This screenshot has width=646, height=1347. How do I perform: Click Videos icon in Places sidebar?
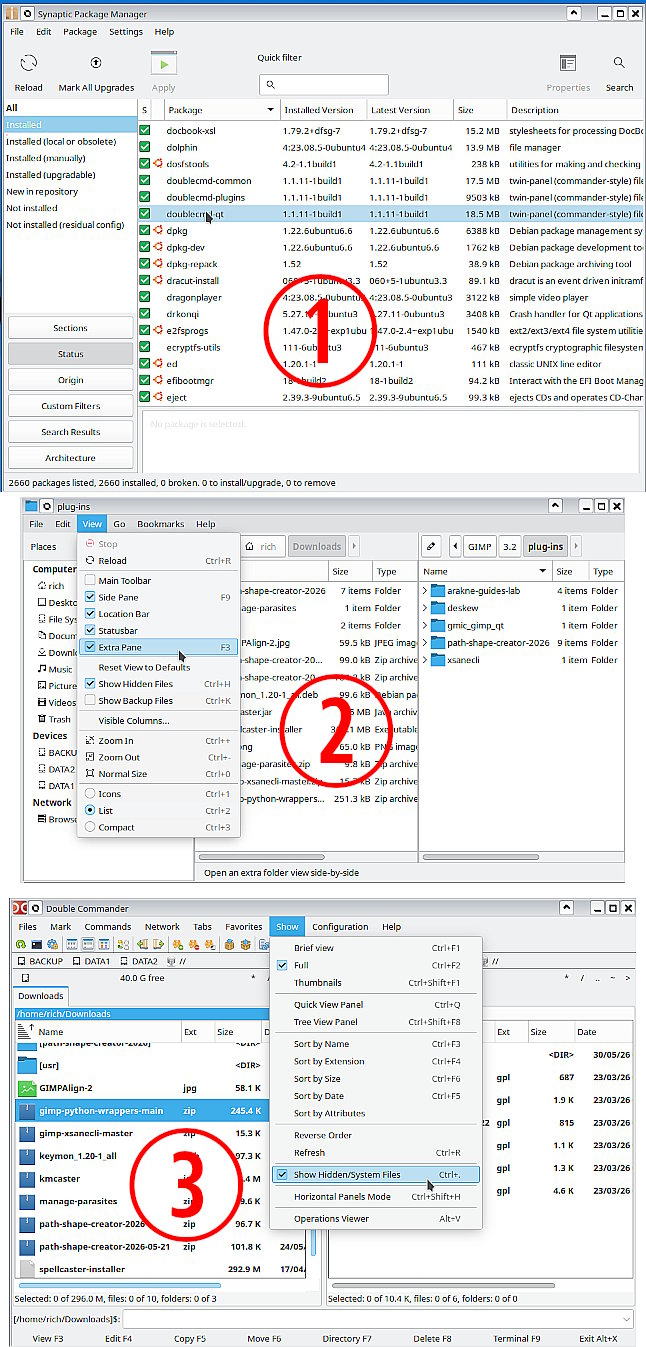41,702
